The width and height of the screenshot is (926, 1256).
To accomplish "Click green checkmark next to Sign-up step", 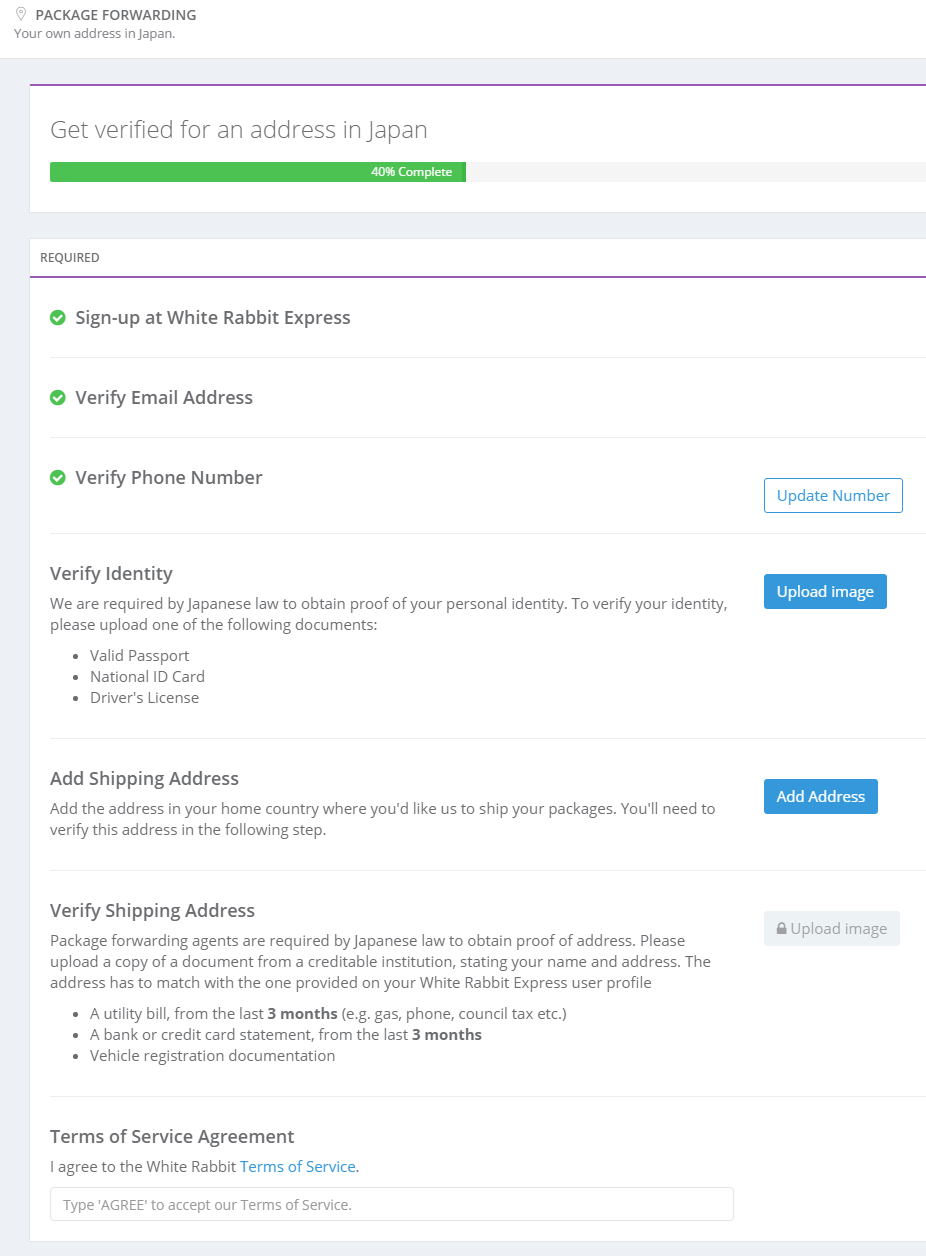I will click(x=58, y=318).
